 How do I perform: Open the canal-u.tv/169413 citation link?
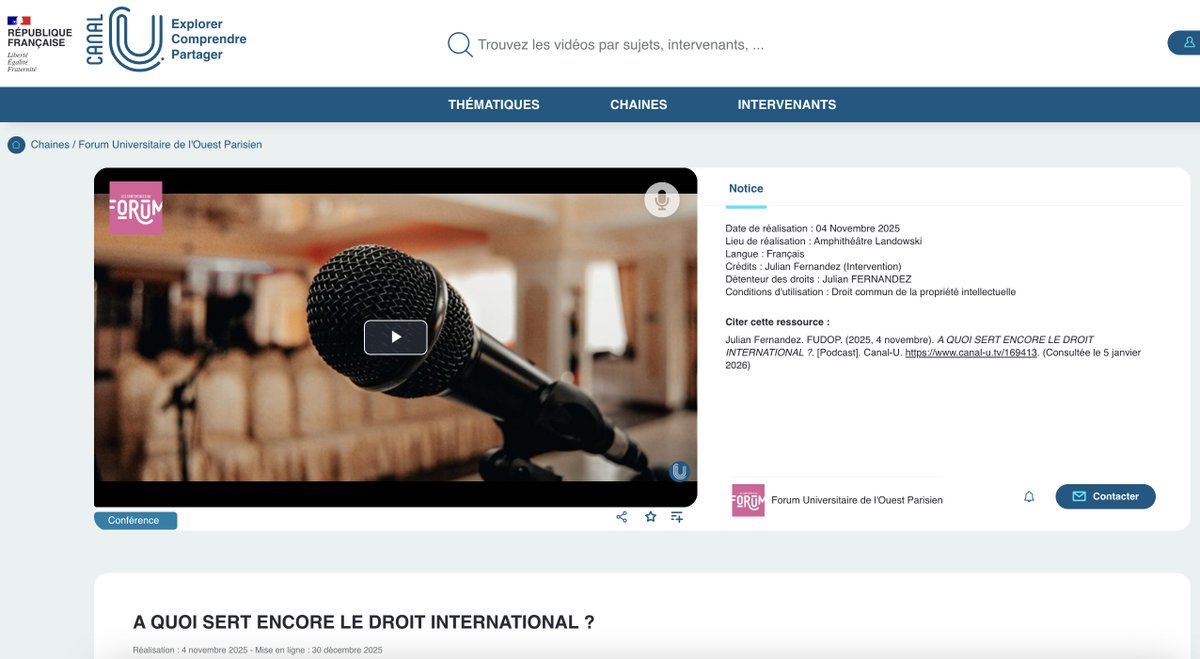click(x=972, y=353)
